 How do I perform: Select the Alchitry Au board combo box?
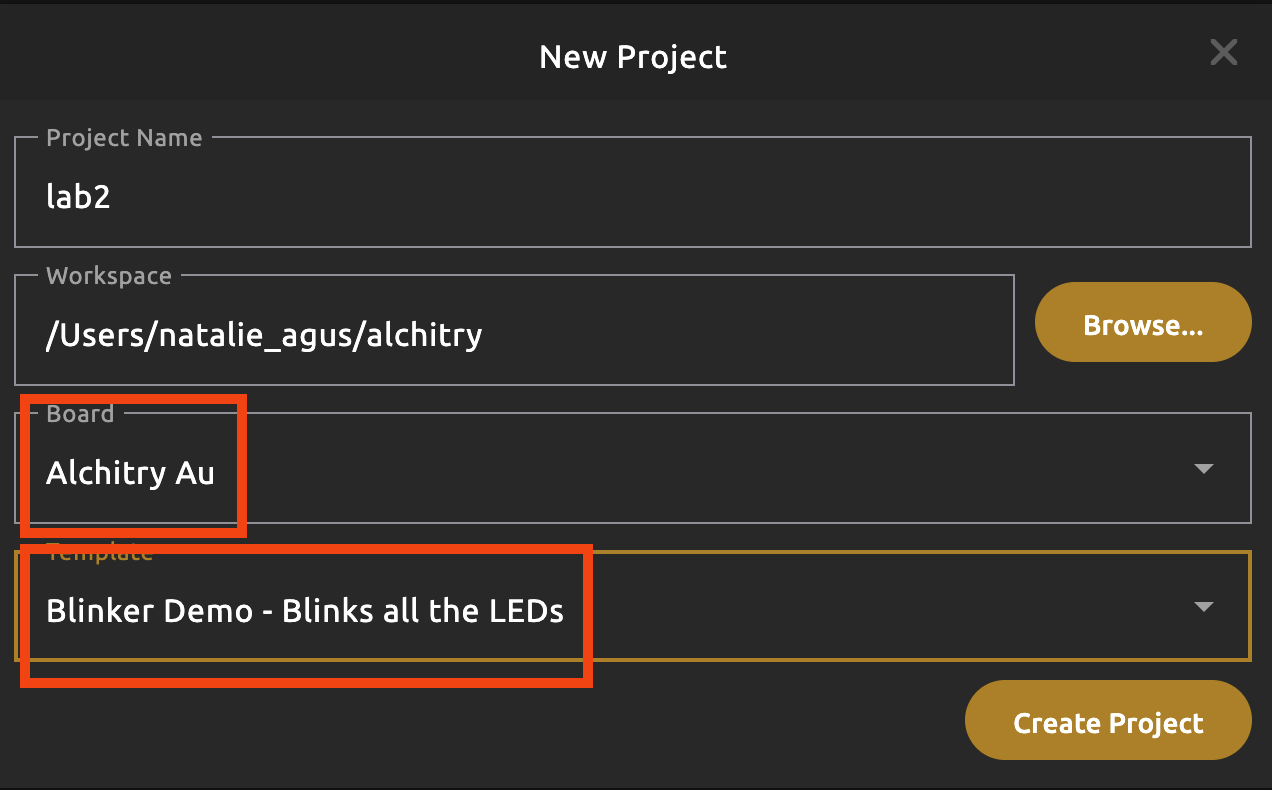[x=700, y=468]
